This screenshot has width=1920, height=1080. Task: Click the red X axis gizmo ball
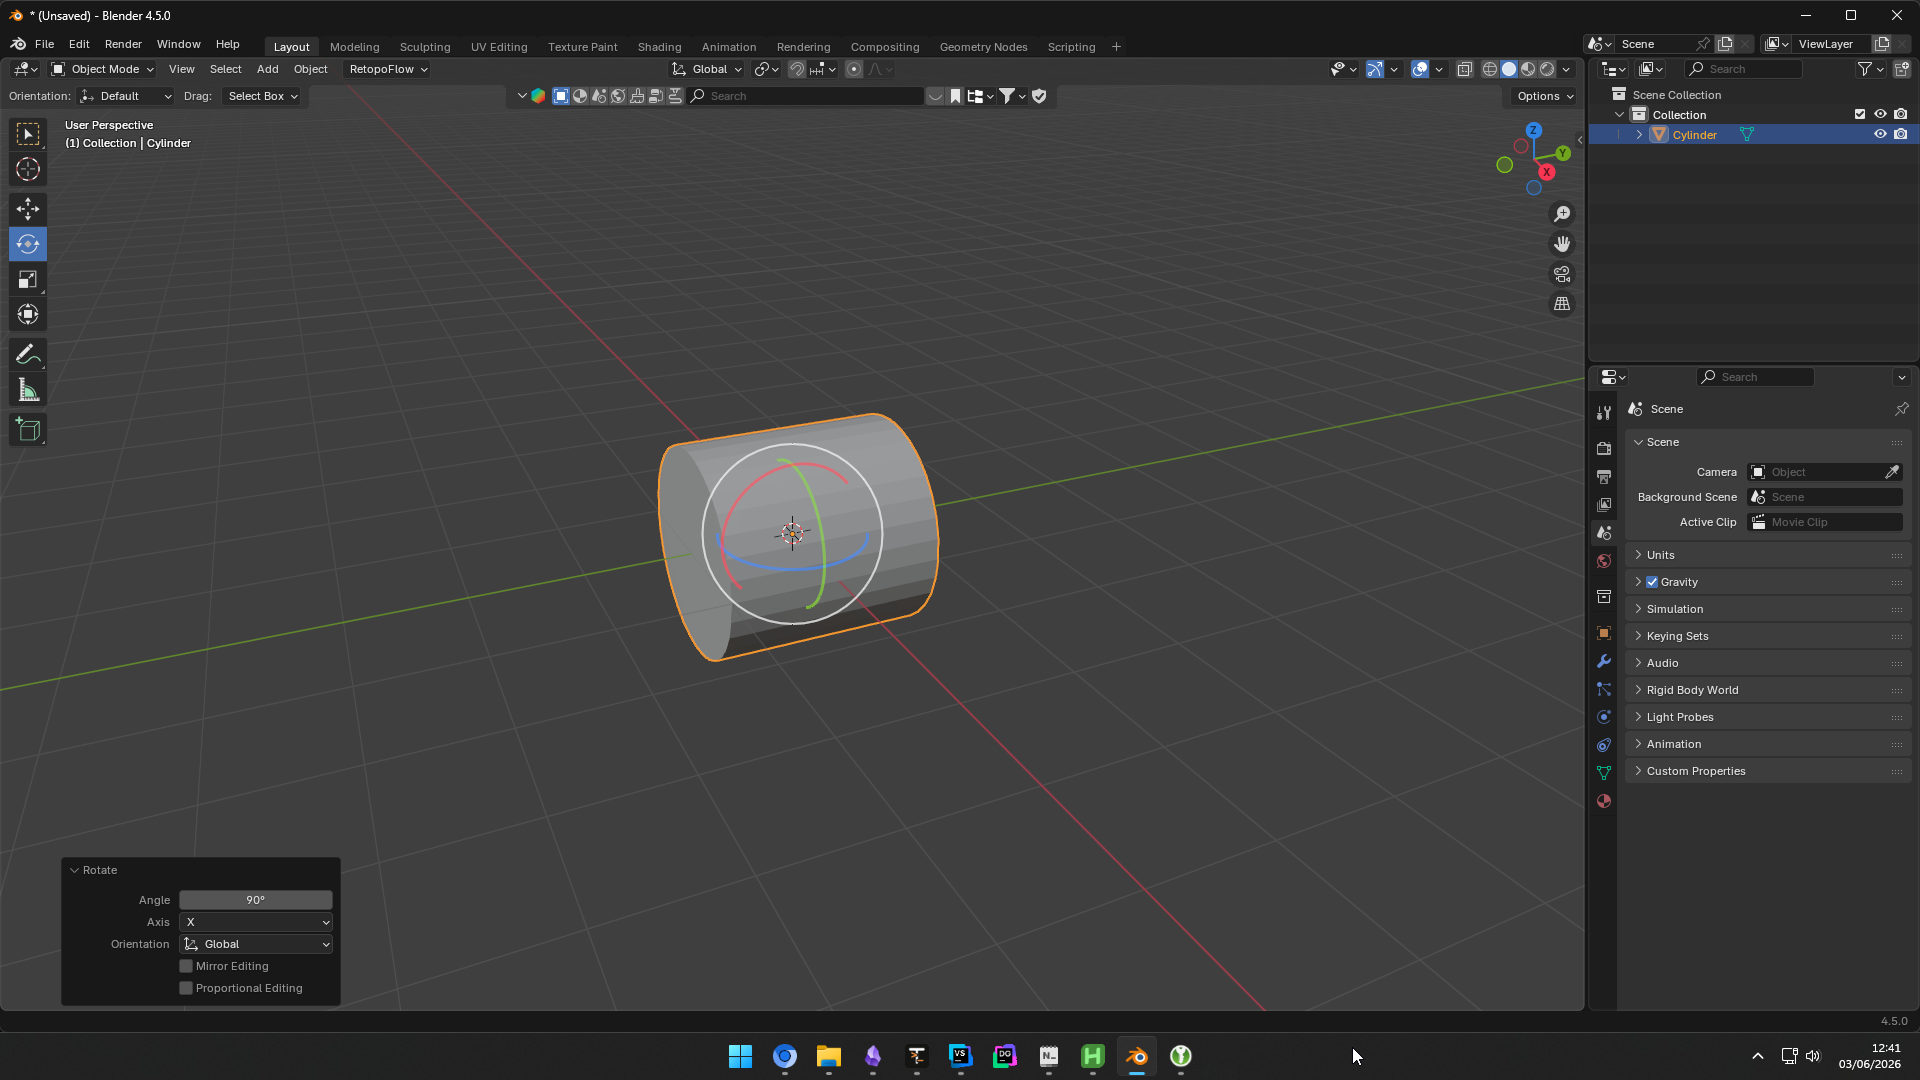pyautogui.click(x=1547, y=172)
